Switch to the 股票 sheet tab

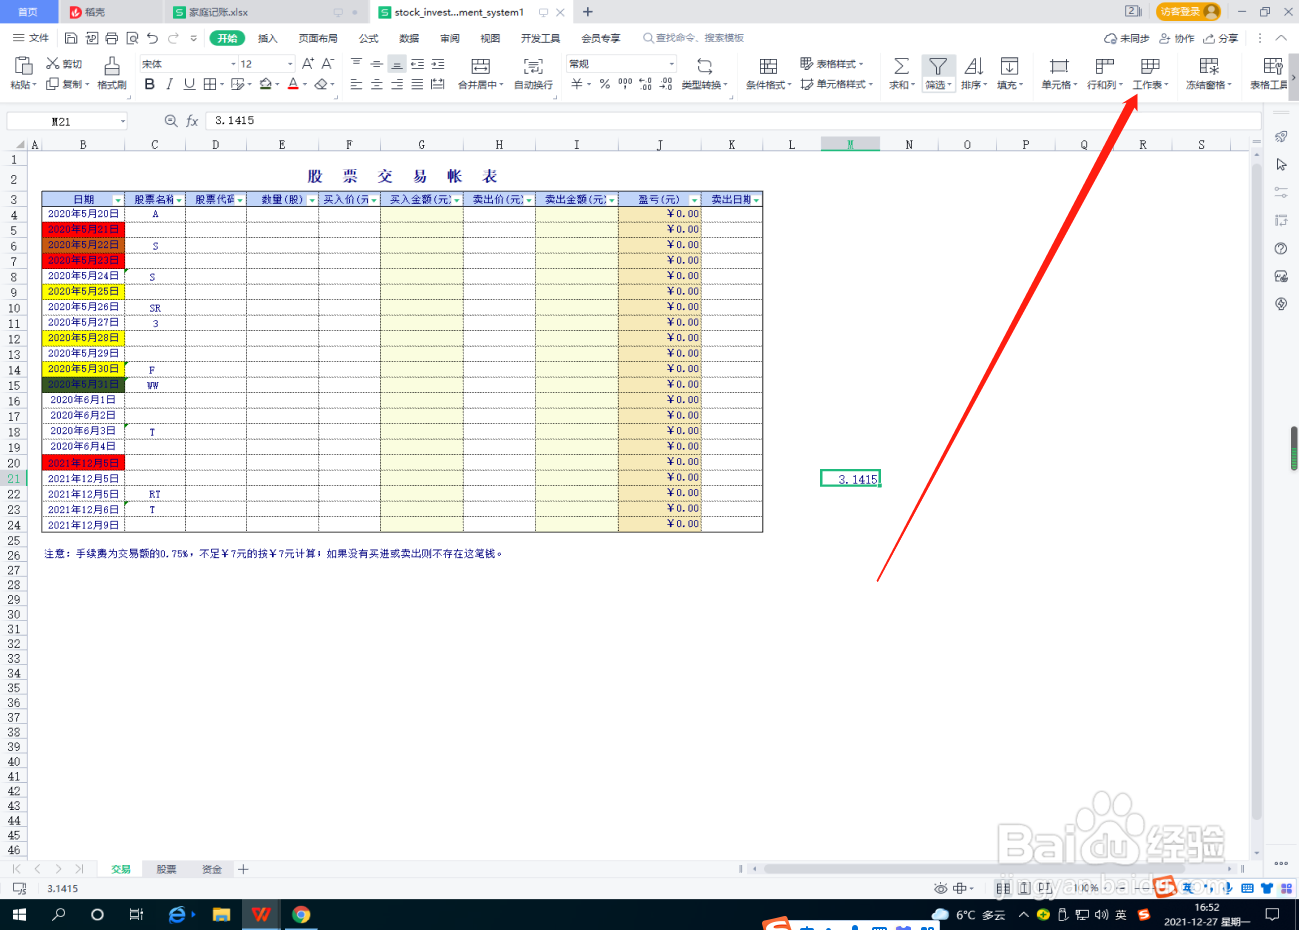coord(166,870)
